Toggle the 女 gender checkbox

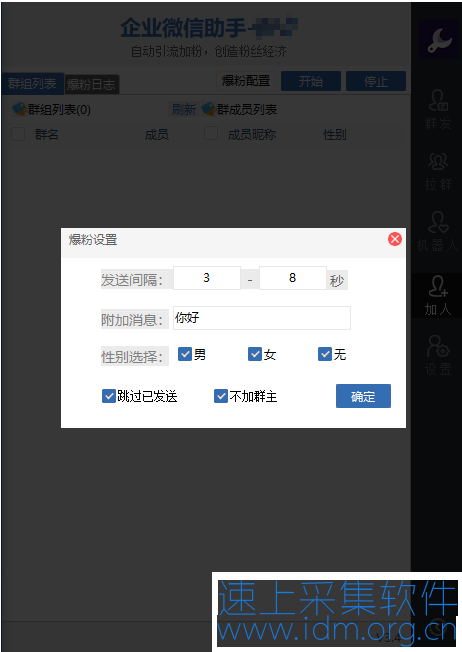tap(254, 354)
